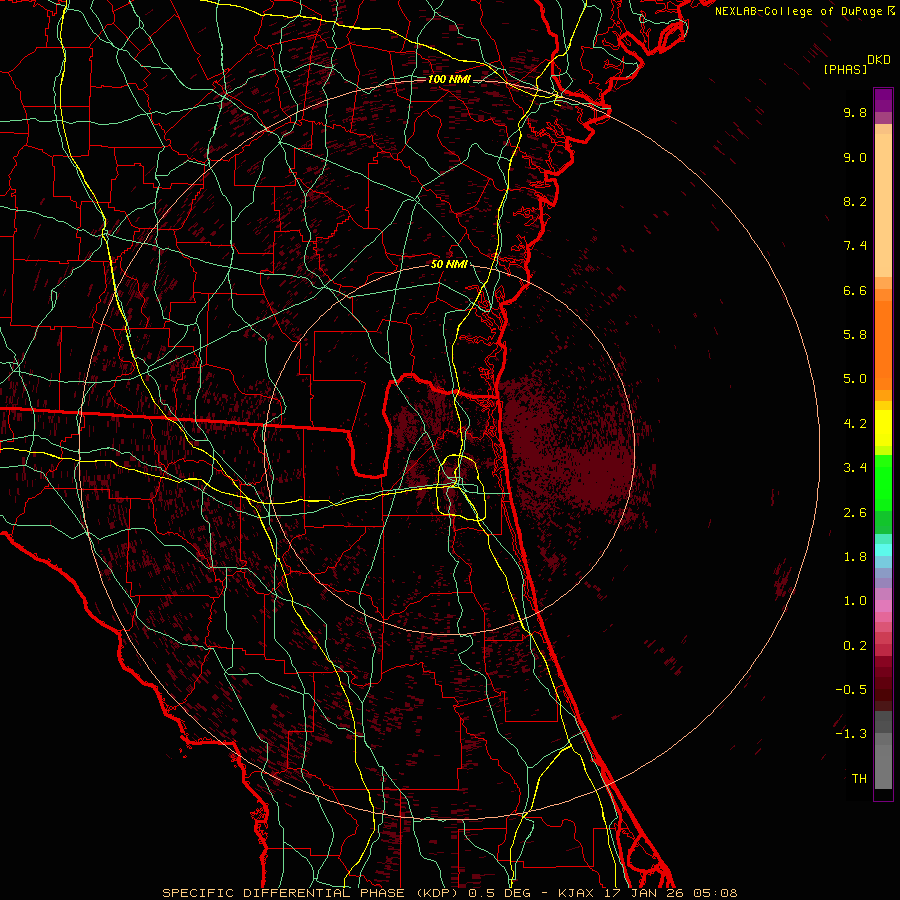The image size is (900, 900).
Task: Click the yellow beltway loop near radar center
Action: pos(461,487)
